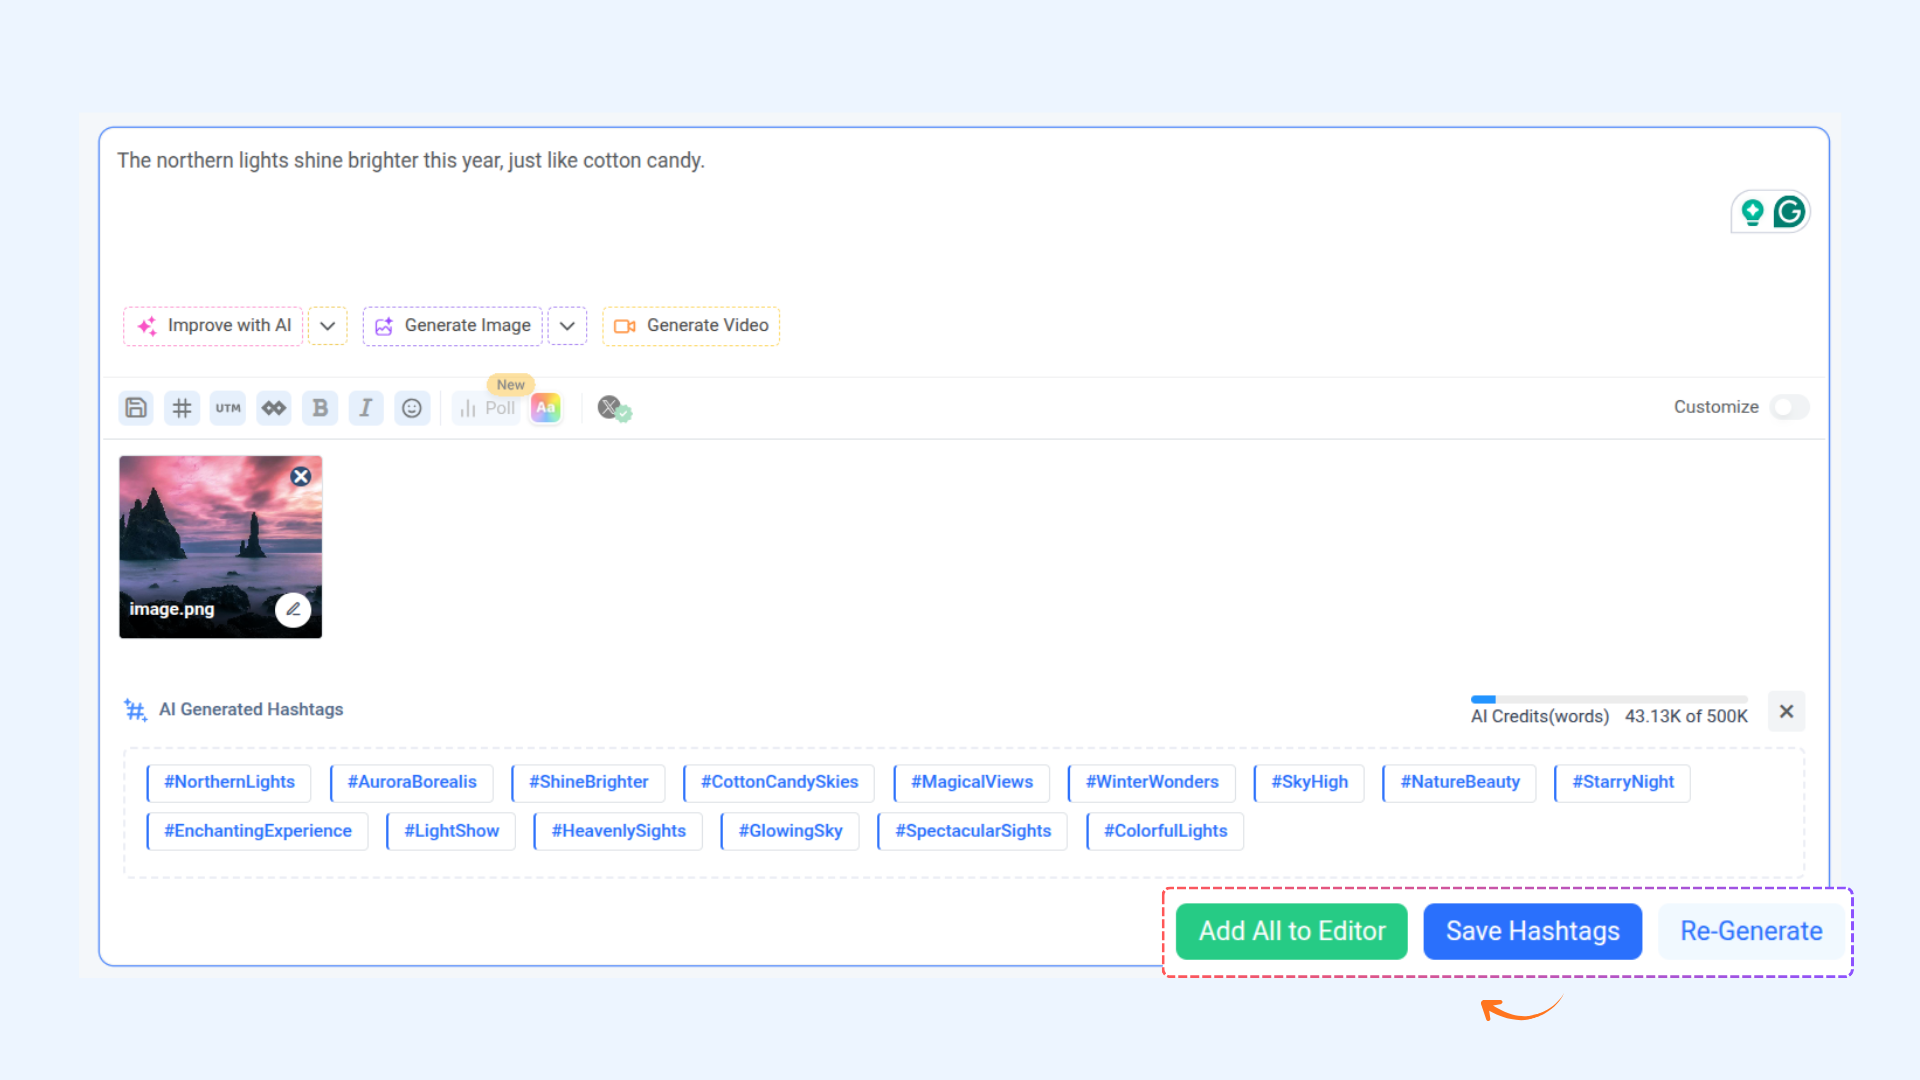
Task: Click the colorful text style icon
Action: pos(546,408)
